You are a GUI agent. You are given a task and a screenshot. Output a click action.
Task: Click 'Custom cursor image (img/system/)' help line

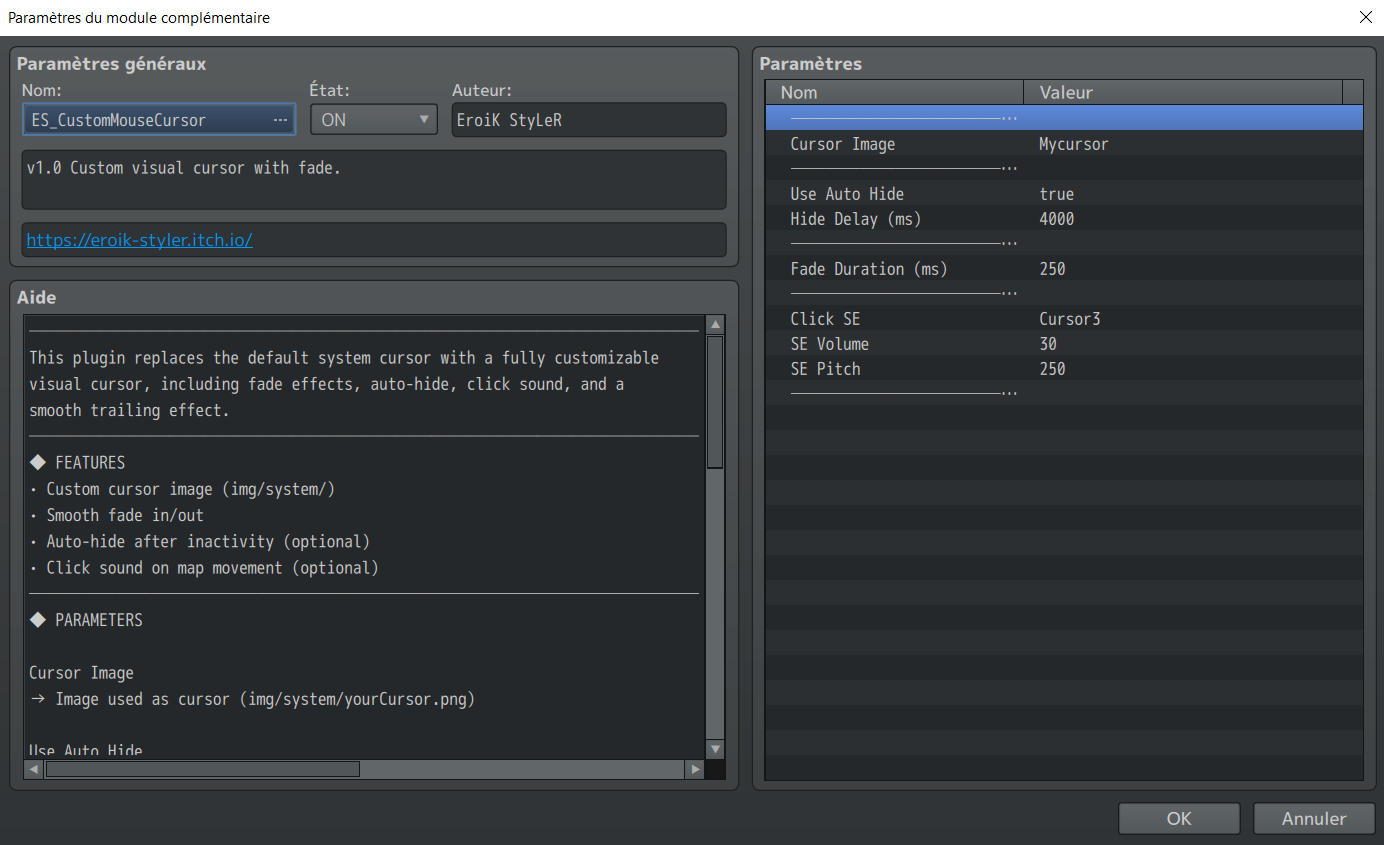[190, 489]
